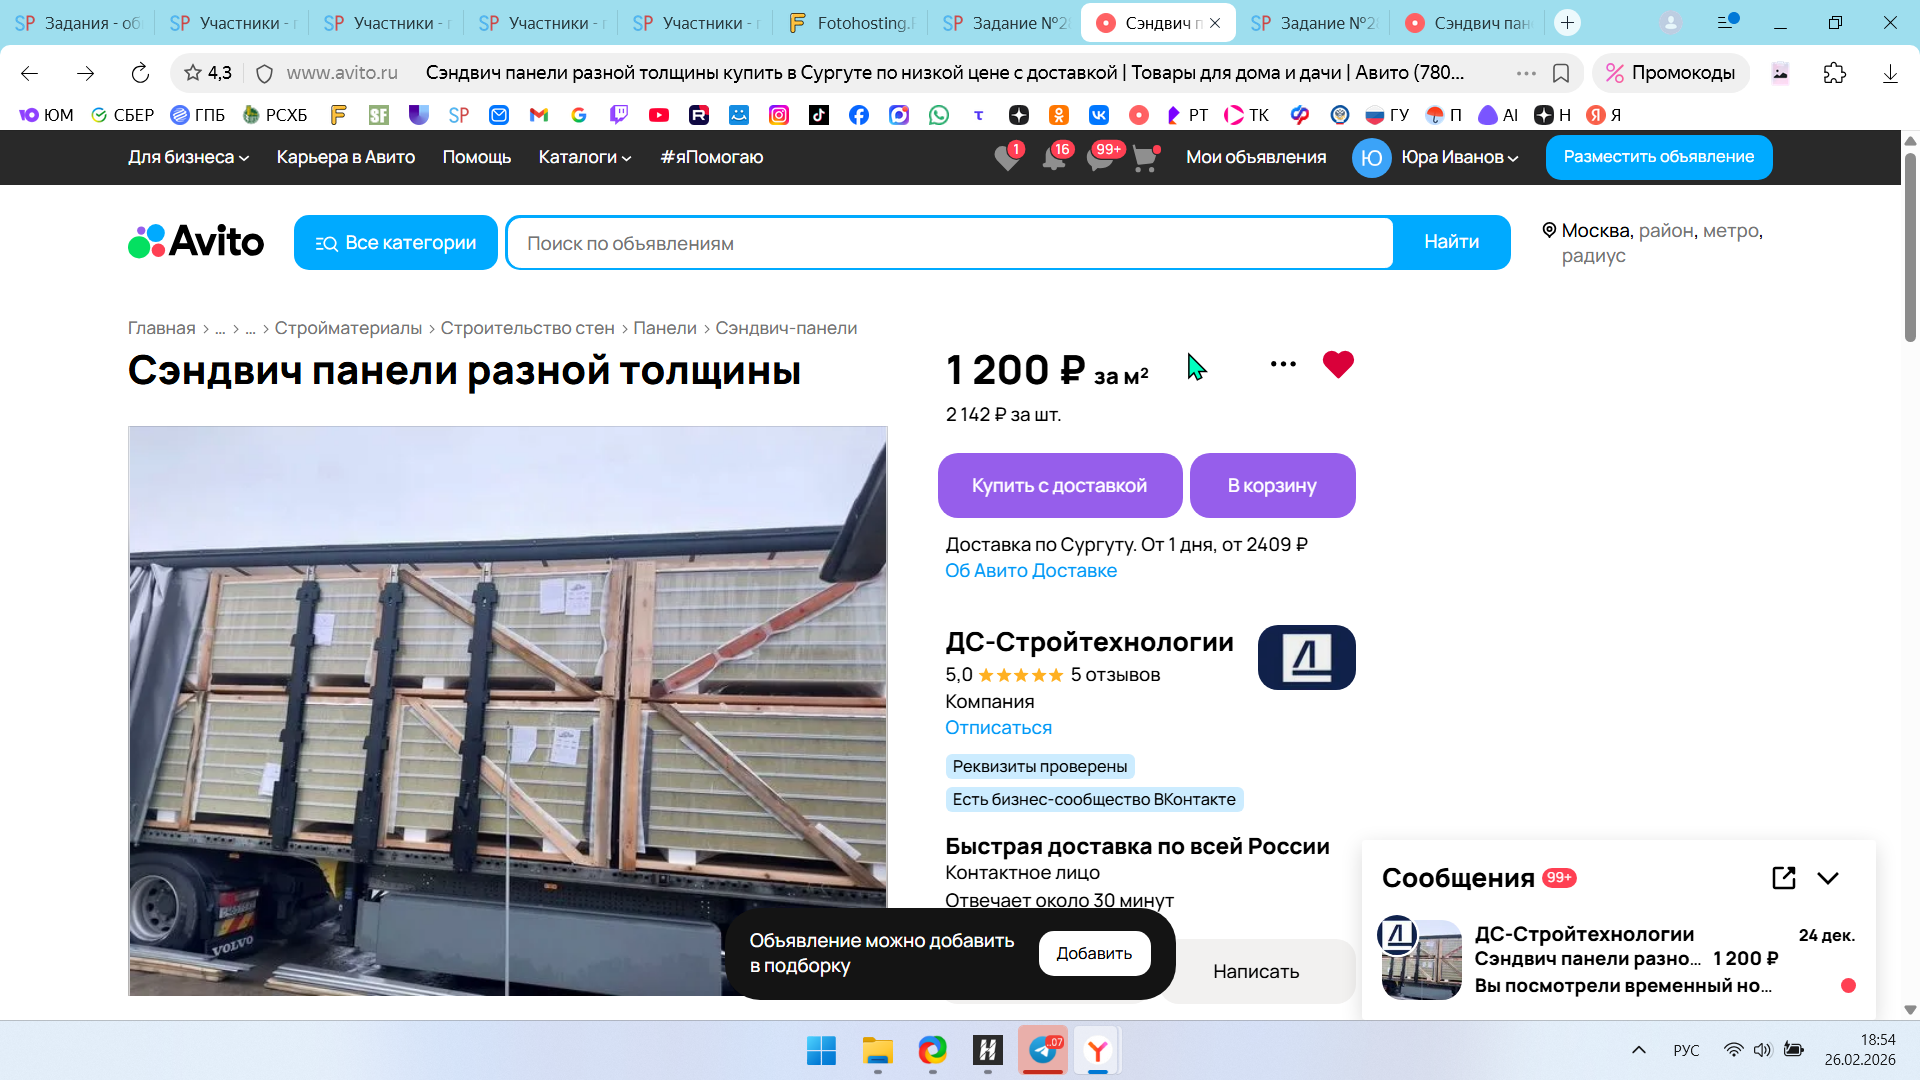Toggle red heart favorite on this listing

pyautogui.click(x=1338, y=364)
